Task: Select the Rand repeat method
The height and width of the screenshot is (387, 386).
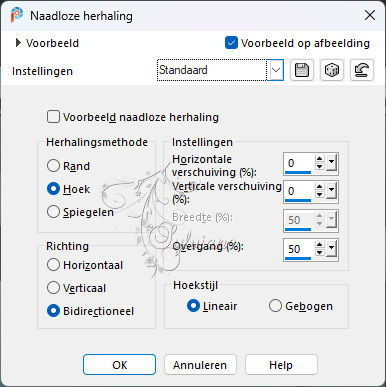Action: [53, 166]
